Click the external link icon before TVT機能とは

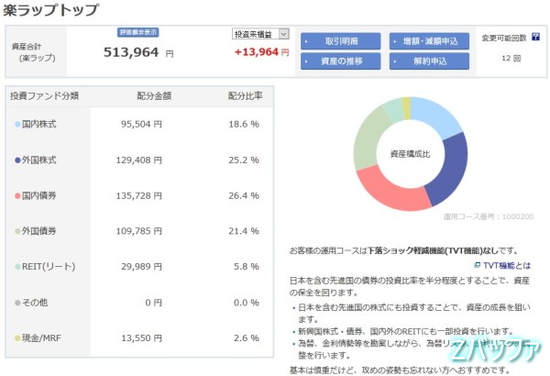click(x=477, y=265)
